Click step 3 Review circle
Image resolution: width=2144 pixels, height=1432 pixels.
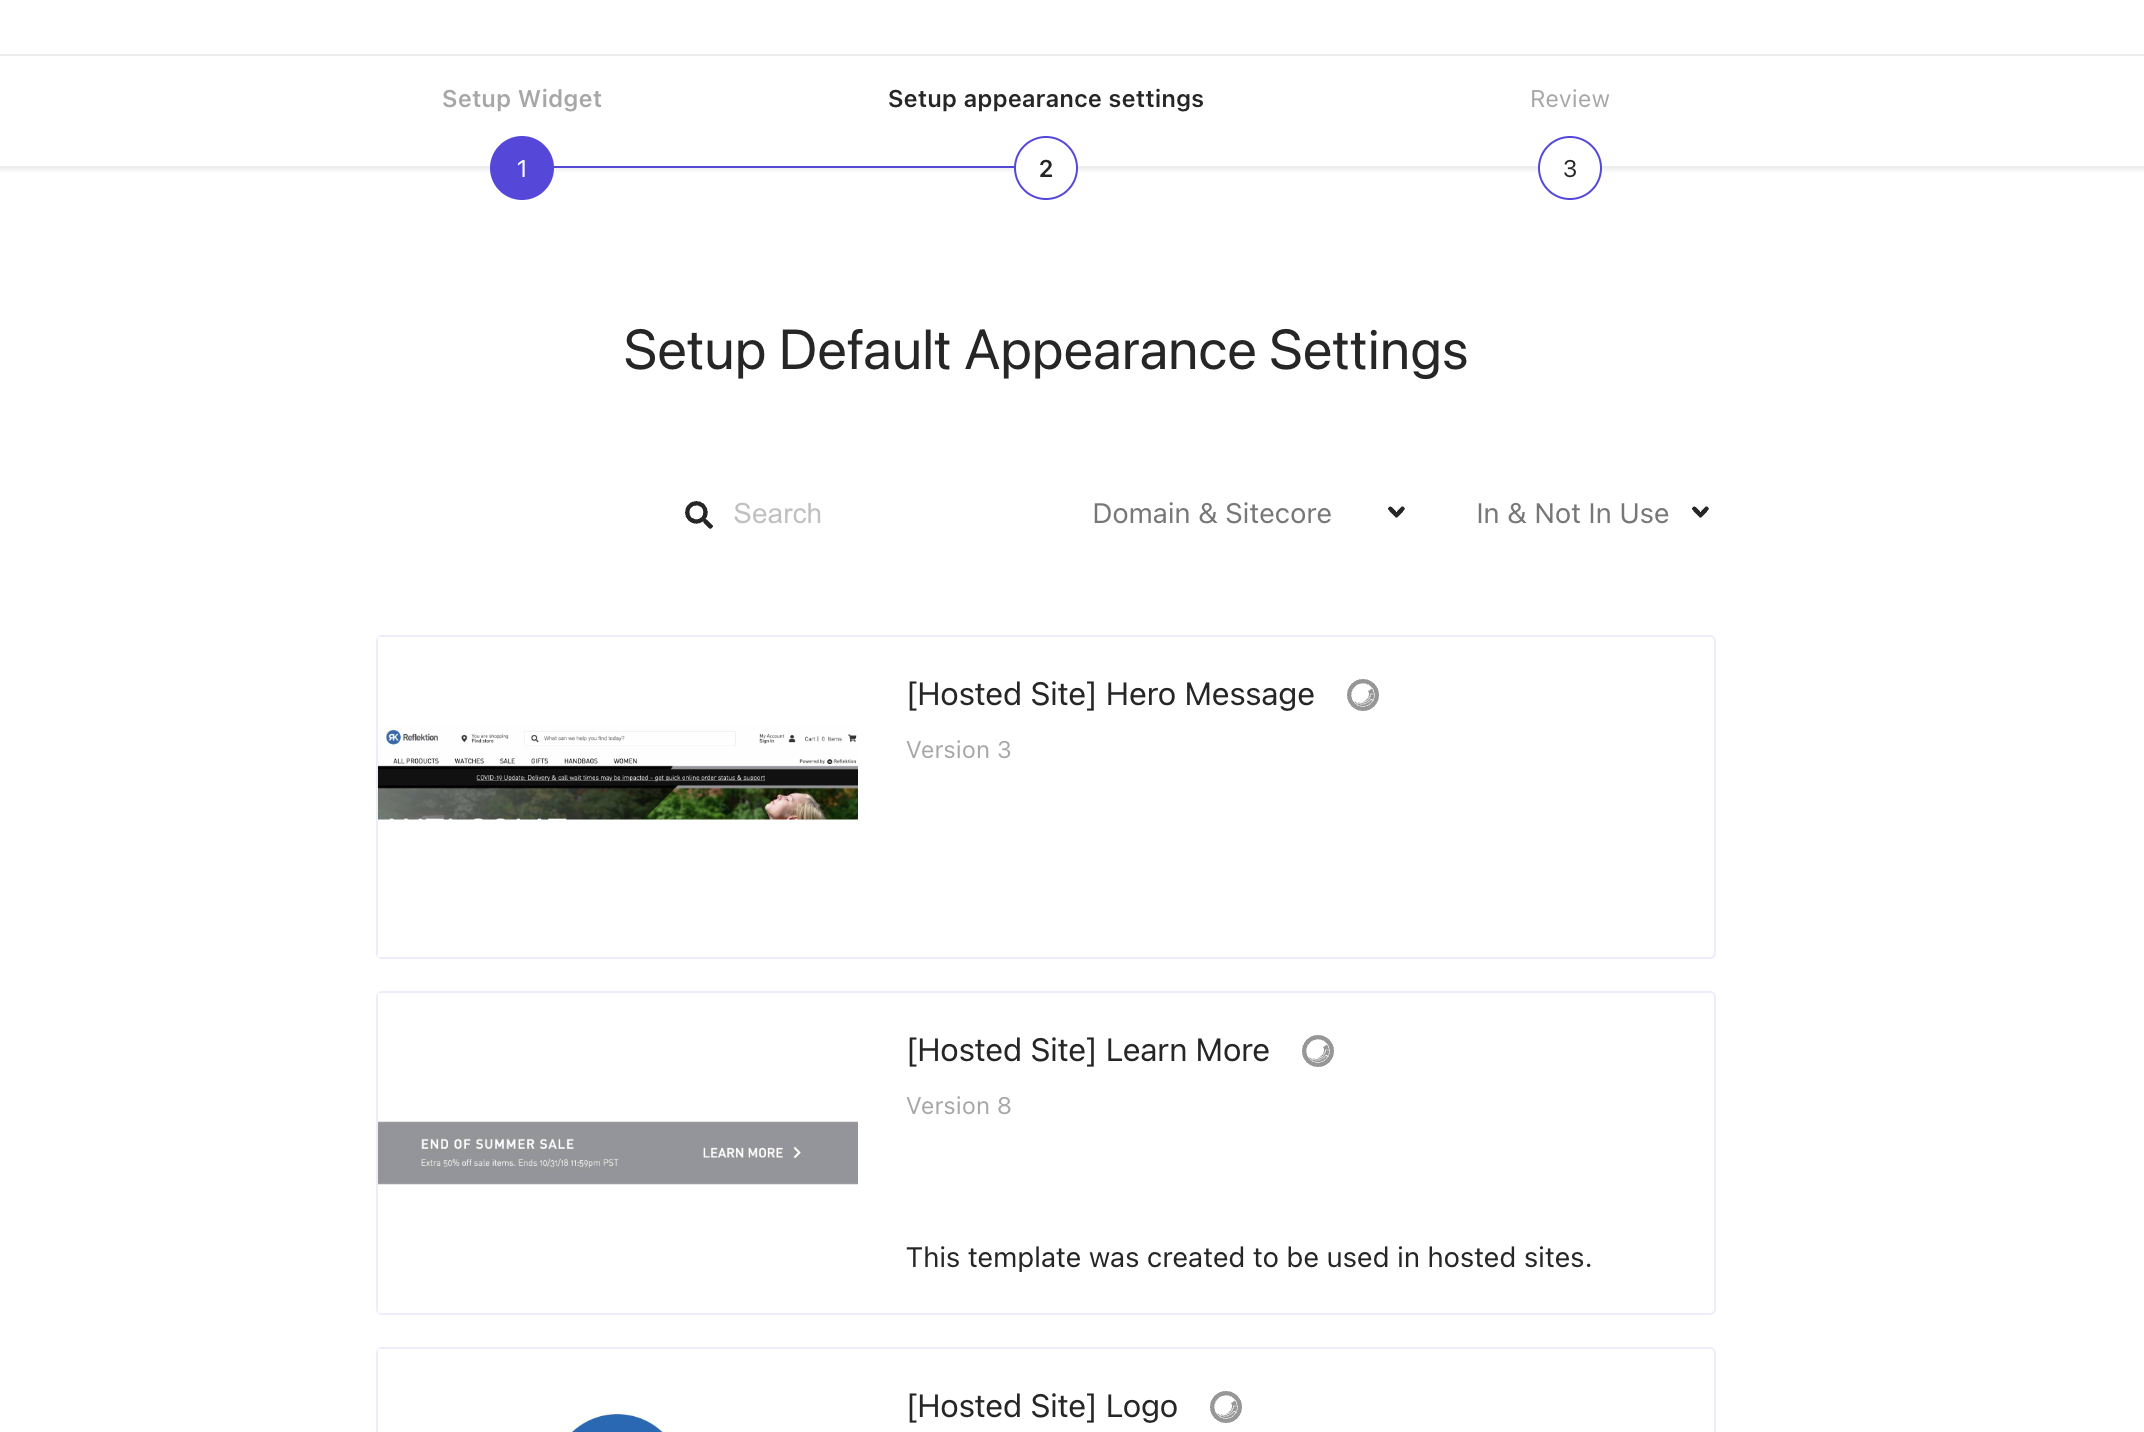pyautogui.click(x=1569, y=166)
